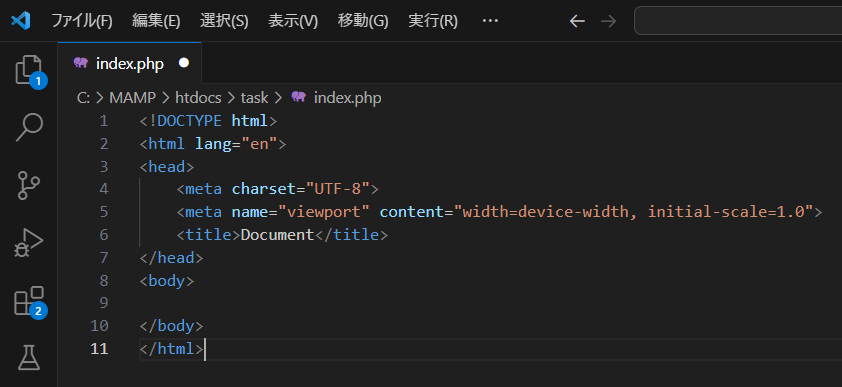This screenshot has height=387, width=842.
Task: Open the Run and Debug view icon
Action: pos(28,243)
